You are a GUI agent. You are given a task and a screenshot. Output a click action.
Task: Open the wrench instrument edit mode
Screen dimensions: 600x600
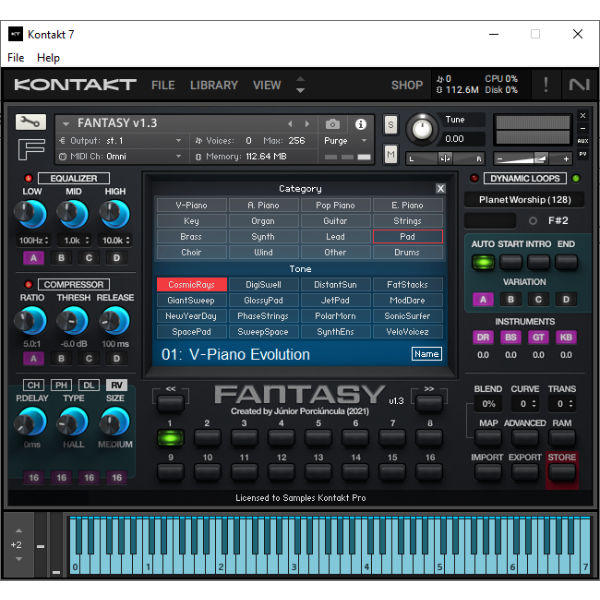pyautogui.click(x=31, y=122)
